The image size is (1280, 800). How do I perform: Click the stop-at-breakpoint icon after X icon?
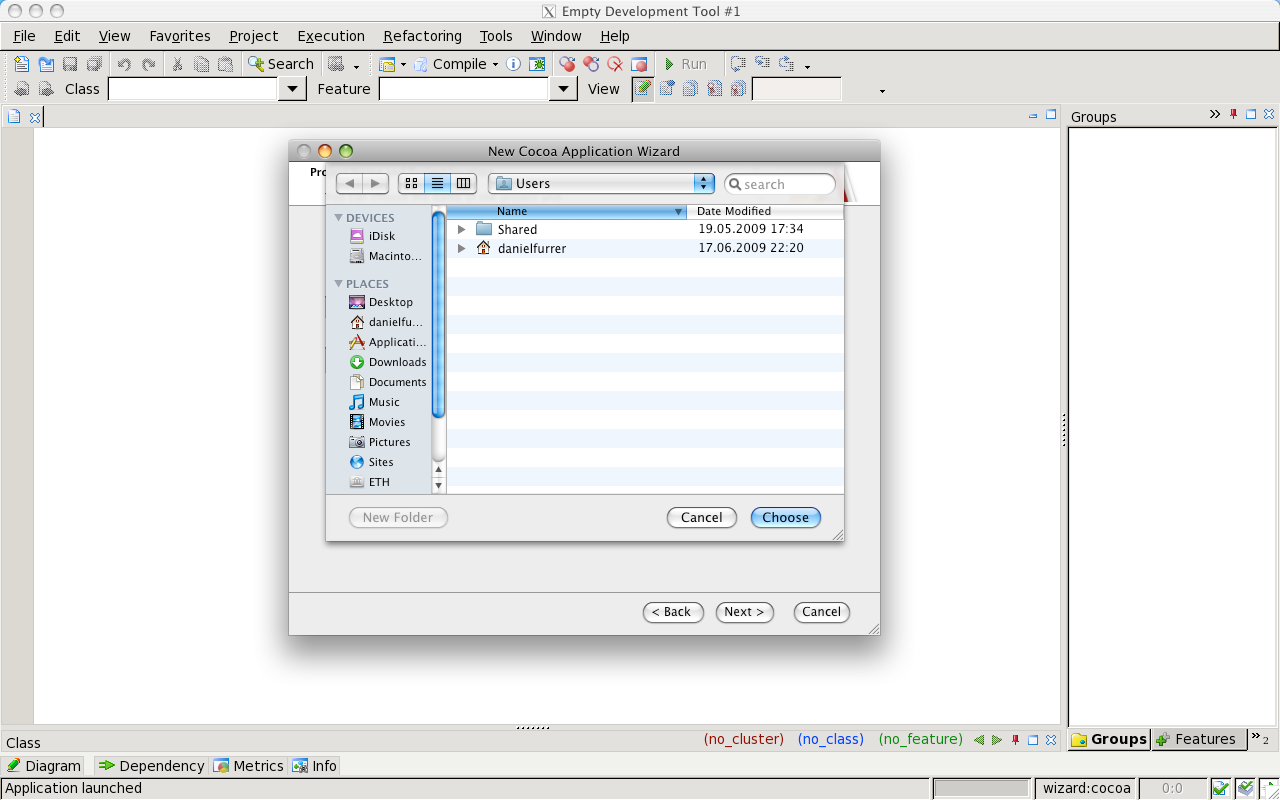(639, 64)
